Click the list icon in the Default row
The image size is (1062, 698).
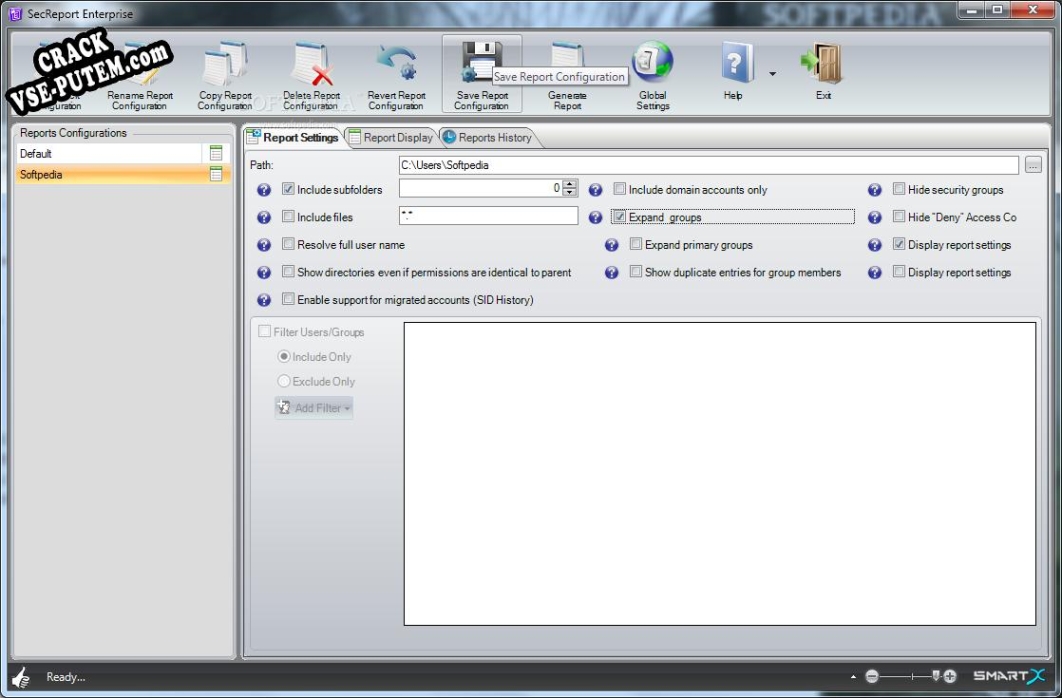click(x=216, y=153)
